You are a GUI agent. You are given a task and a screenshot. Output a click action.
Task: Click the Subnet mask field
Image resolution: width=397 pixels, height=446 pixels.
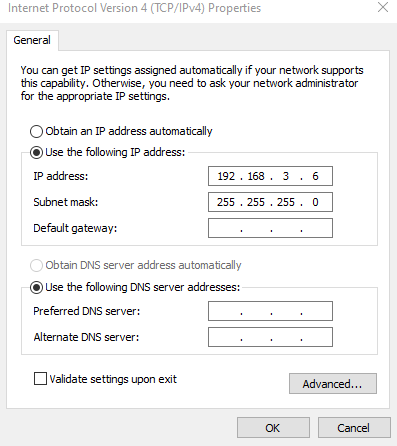270,202
